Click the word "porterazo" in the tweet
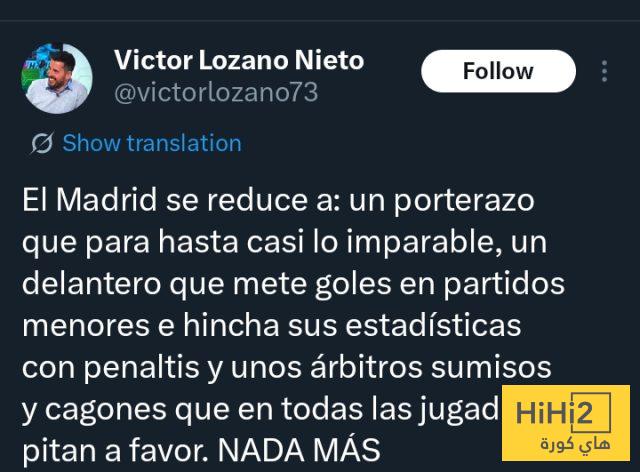Screen dimensions: 640x472 [464, 201]
